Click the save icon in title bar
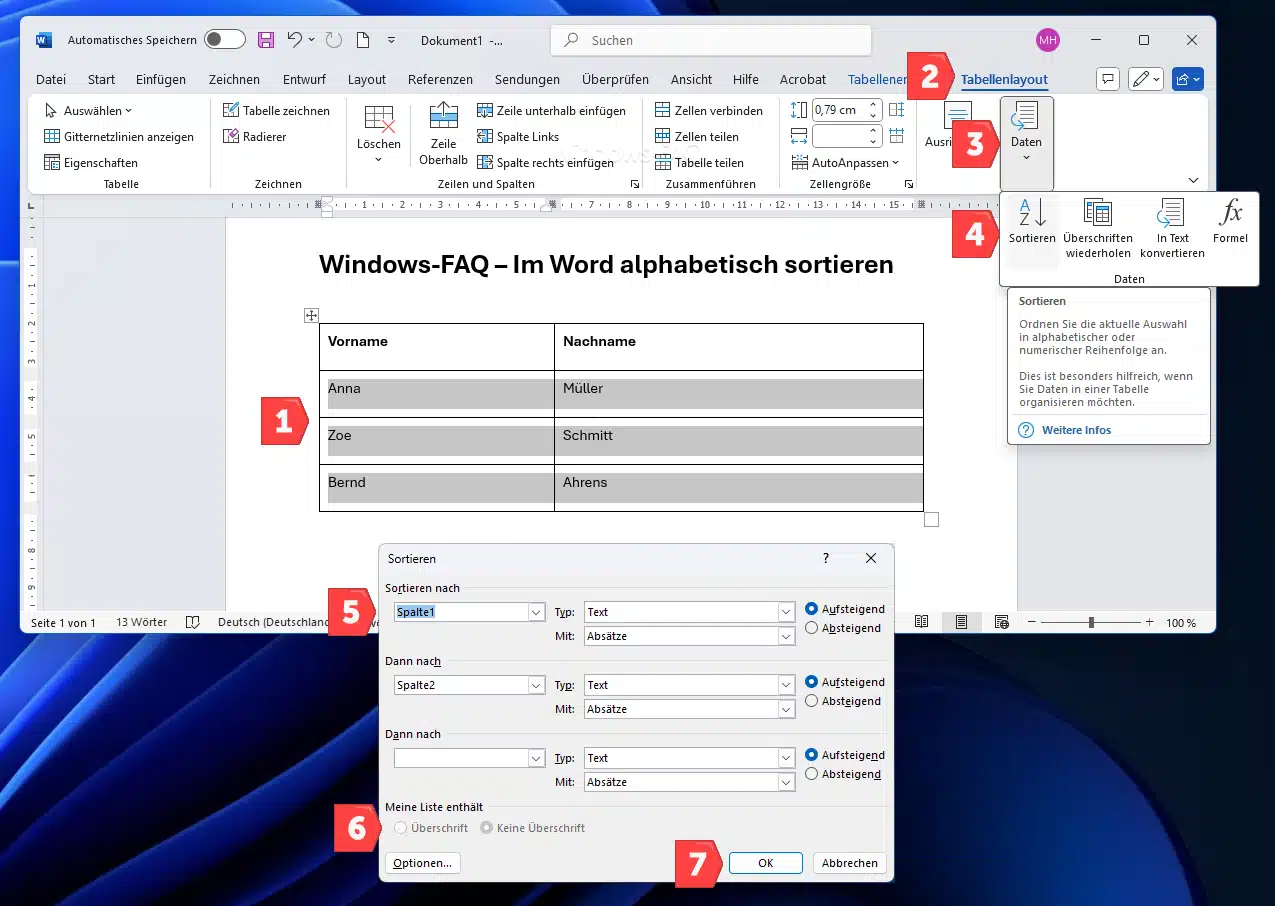 [265, 40]
